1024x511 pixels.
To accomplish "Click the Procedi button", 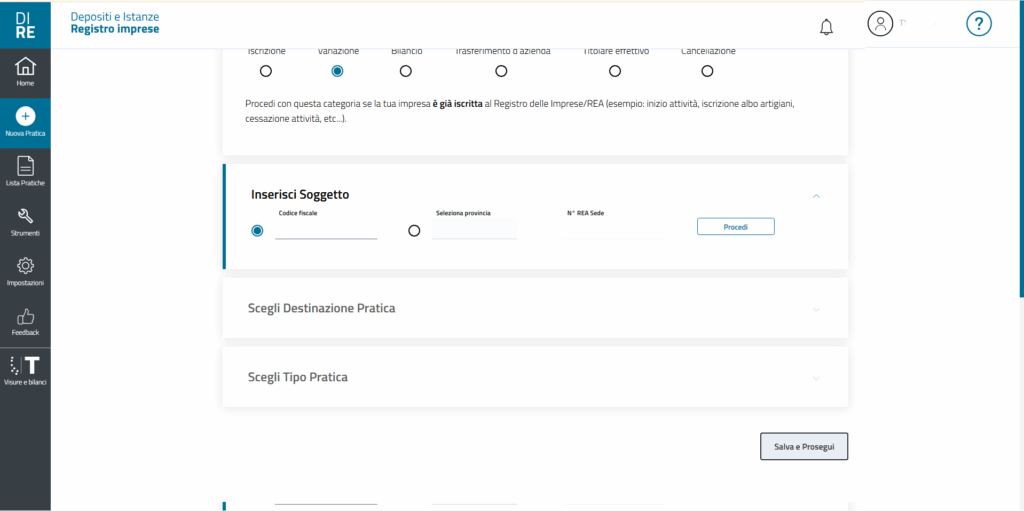I will pos(735,227).
